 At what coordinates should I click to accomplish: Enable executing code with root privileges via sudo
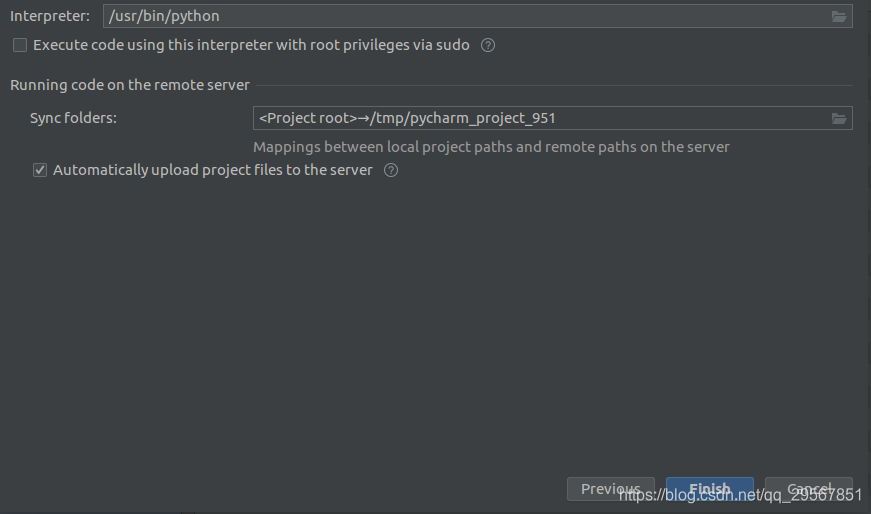click(20, 46)
